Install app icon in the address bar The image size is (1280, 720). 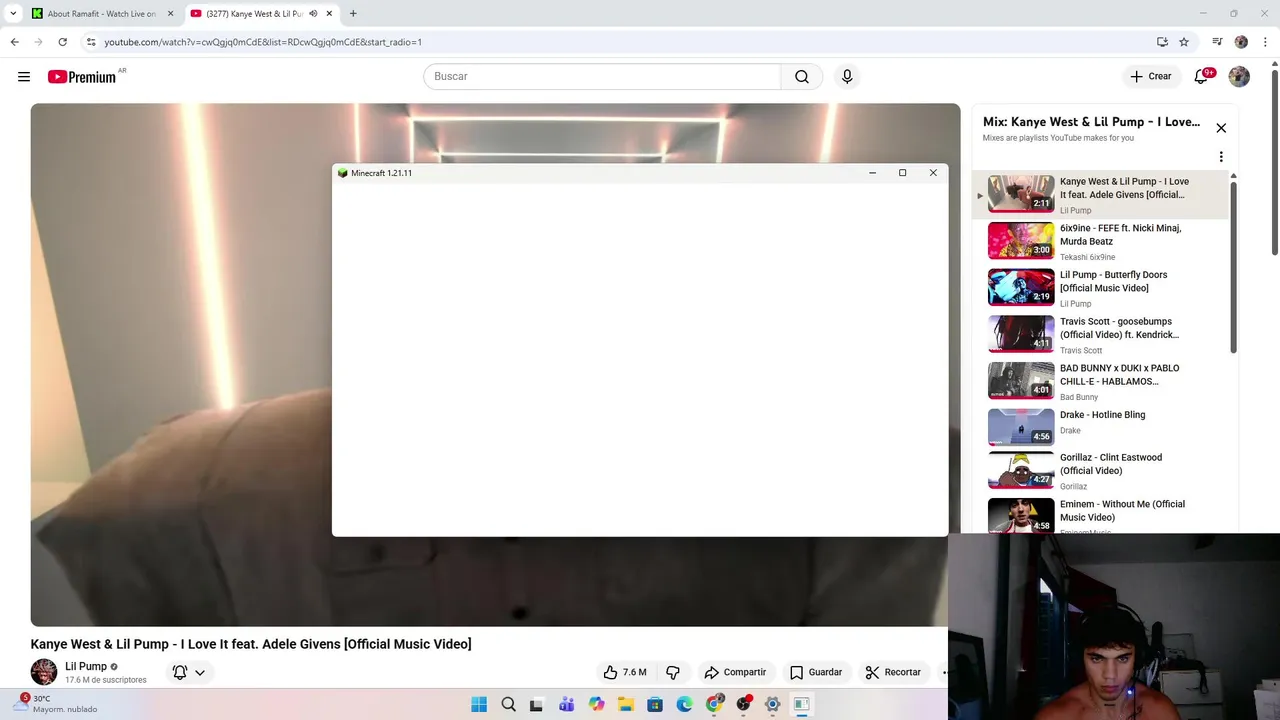point(1162,42)
